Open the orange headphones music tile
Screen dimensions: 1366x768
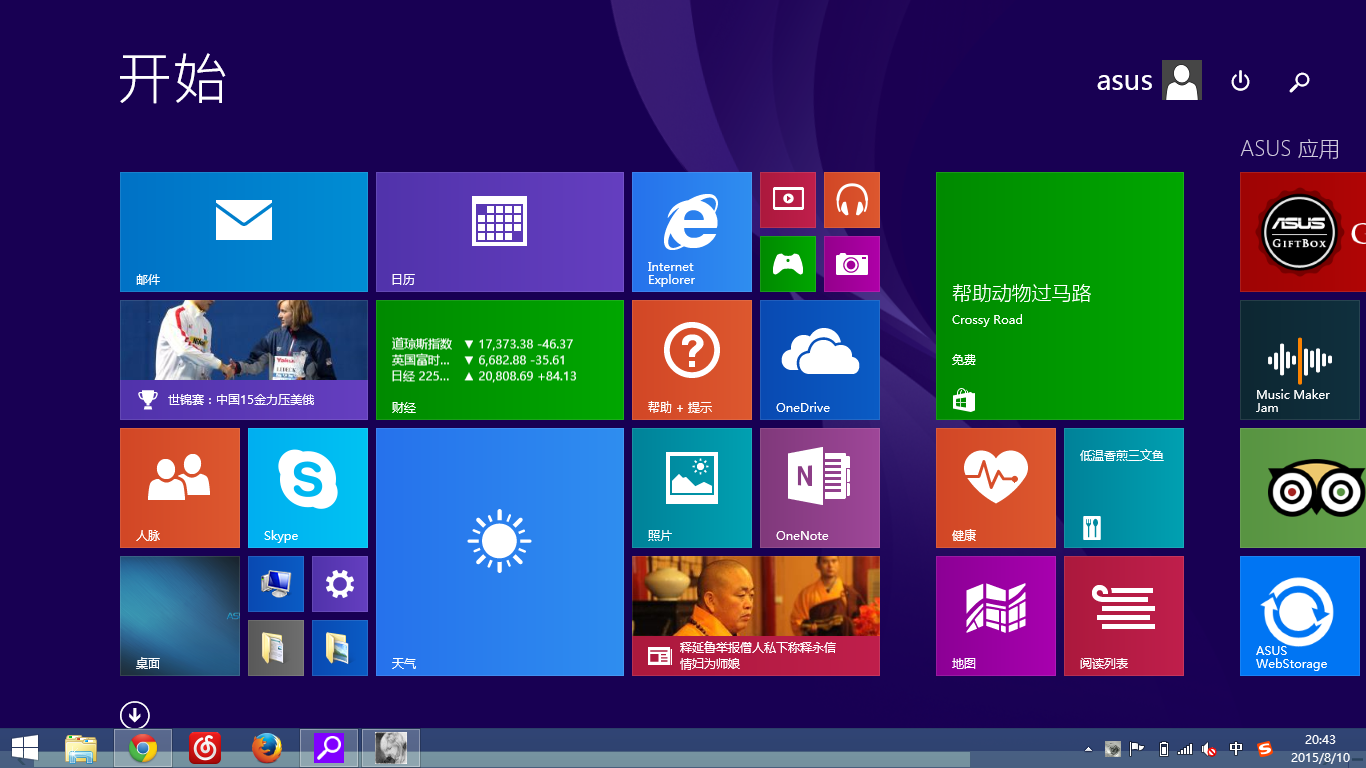[852, 200]
